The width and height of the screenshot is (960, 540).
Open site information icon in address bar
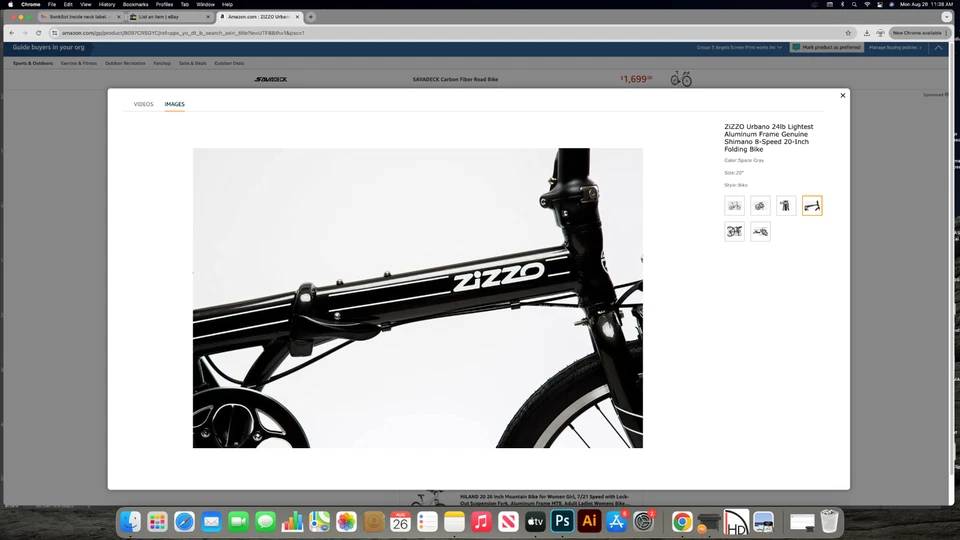coord(54,33)
